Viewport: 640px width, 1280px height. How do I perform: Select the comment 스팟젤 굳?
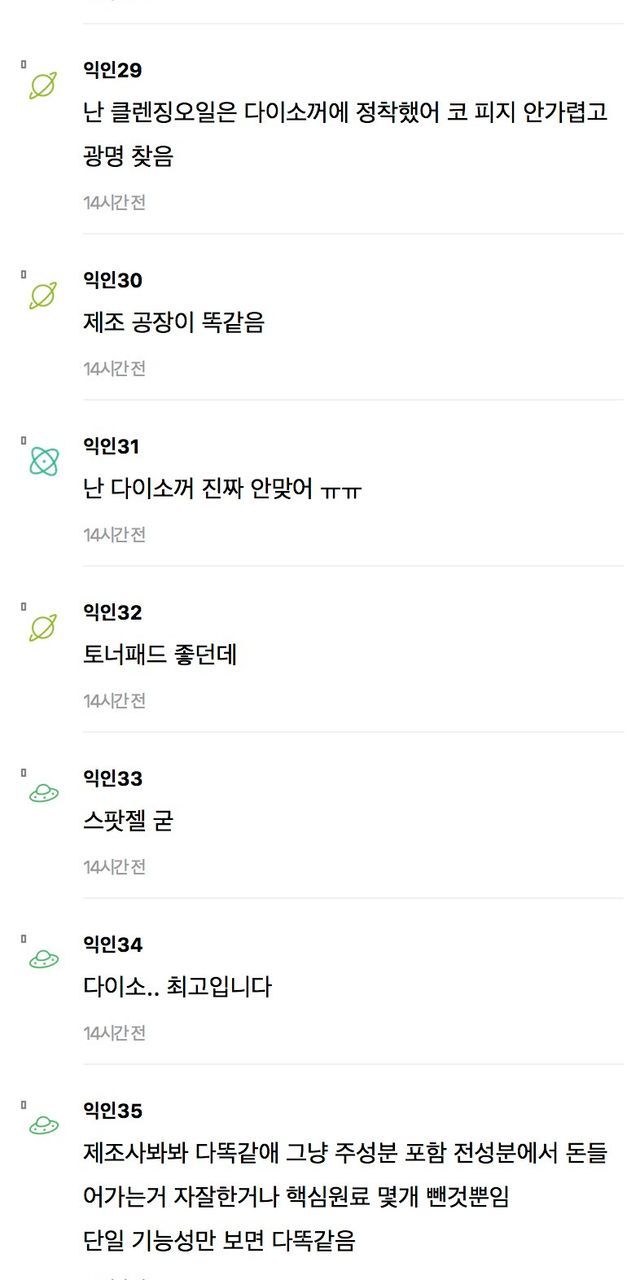point(128,822)
